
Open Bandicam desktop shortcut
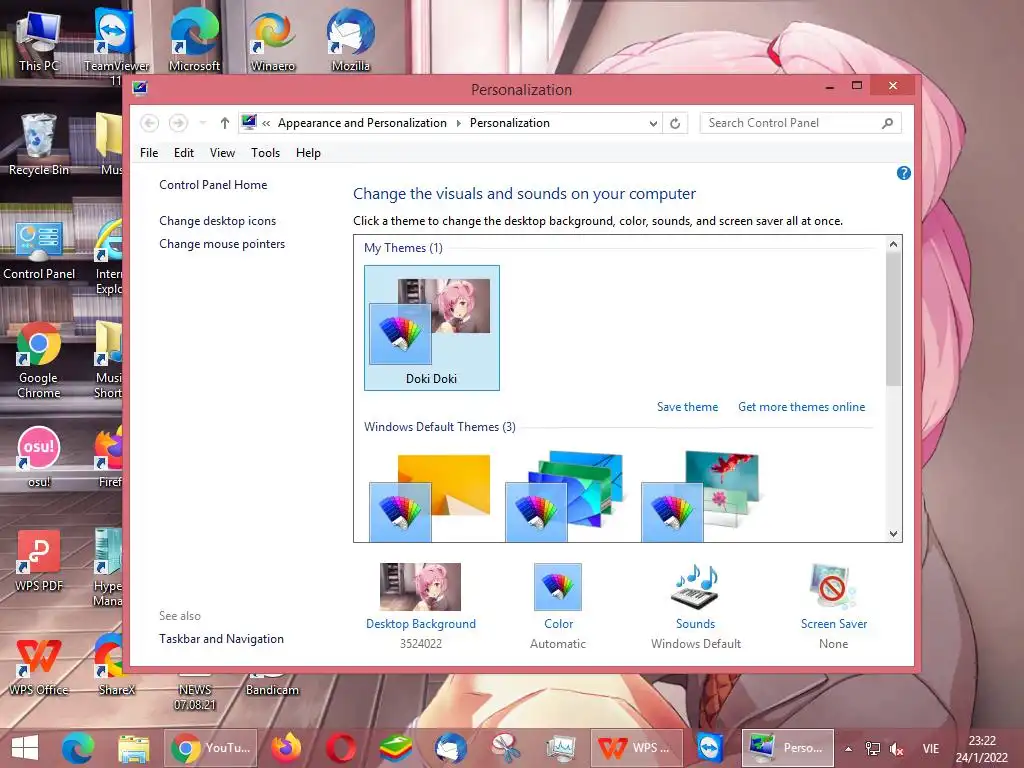click(272, 684)
